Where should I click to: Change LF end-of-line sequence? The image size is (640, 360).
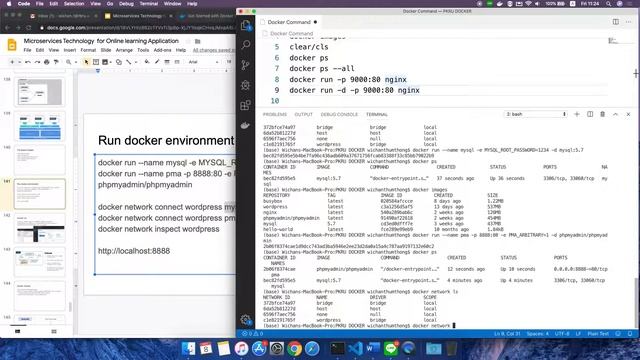[x=578, y=334]
